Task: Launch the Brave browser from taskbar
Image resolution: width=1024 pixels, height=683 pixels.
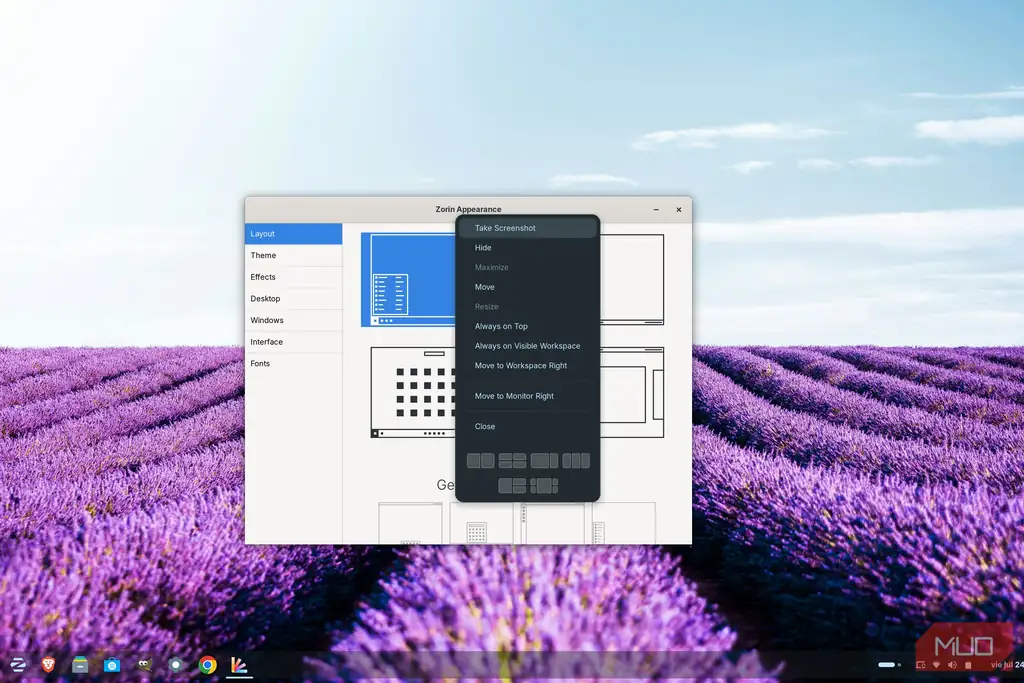Action: pos(48,665)
